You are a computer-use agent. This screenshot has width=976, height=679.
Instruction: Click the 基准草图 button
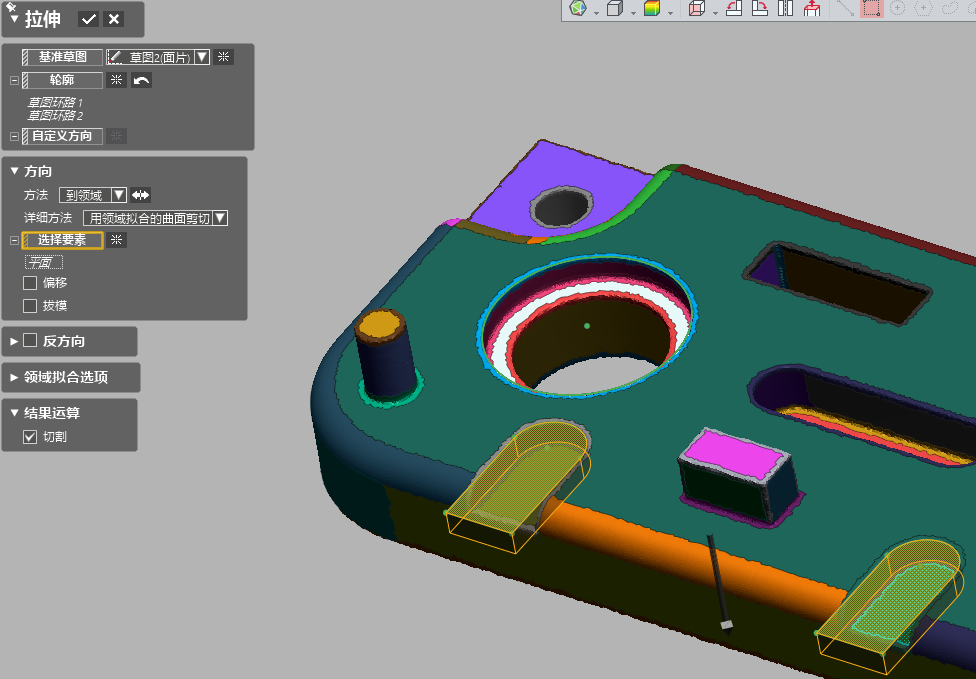click(62, 57)
